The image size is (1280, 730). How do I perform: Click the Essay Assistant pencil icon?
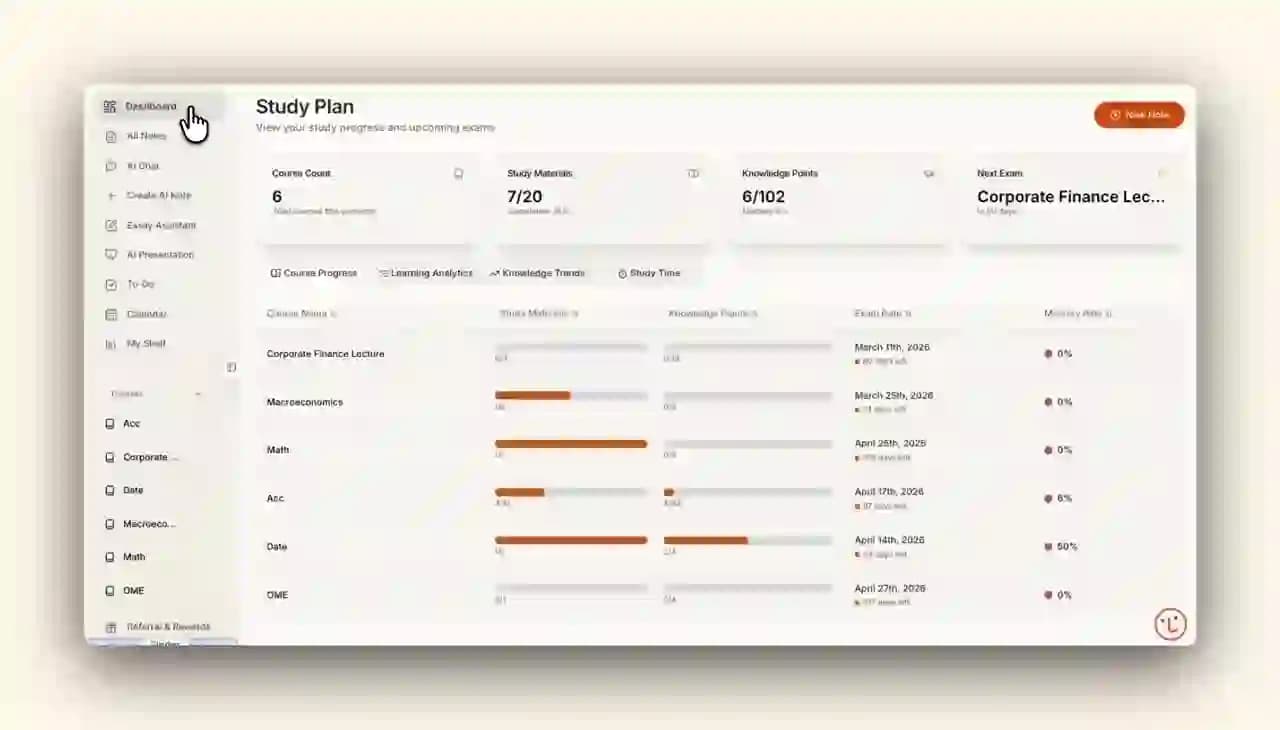click(111, 225)
